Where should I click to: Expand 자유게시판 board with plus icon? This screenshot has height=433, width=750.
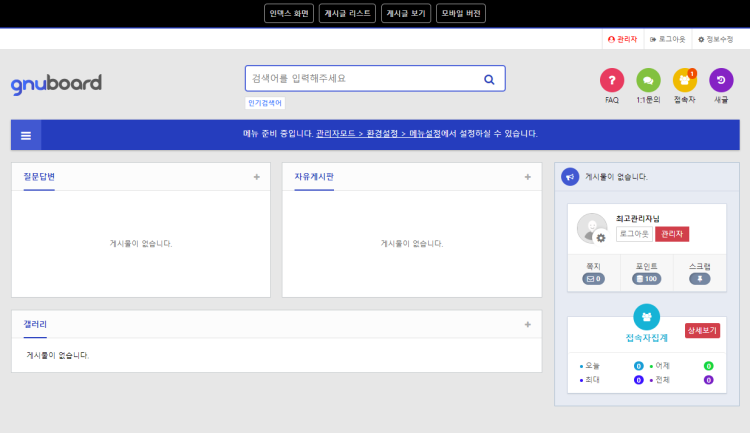click(x=528, y=177)
